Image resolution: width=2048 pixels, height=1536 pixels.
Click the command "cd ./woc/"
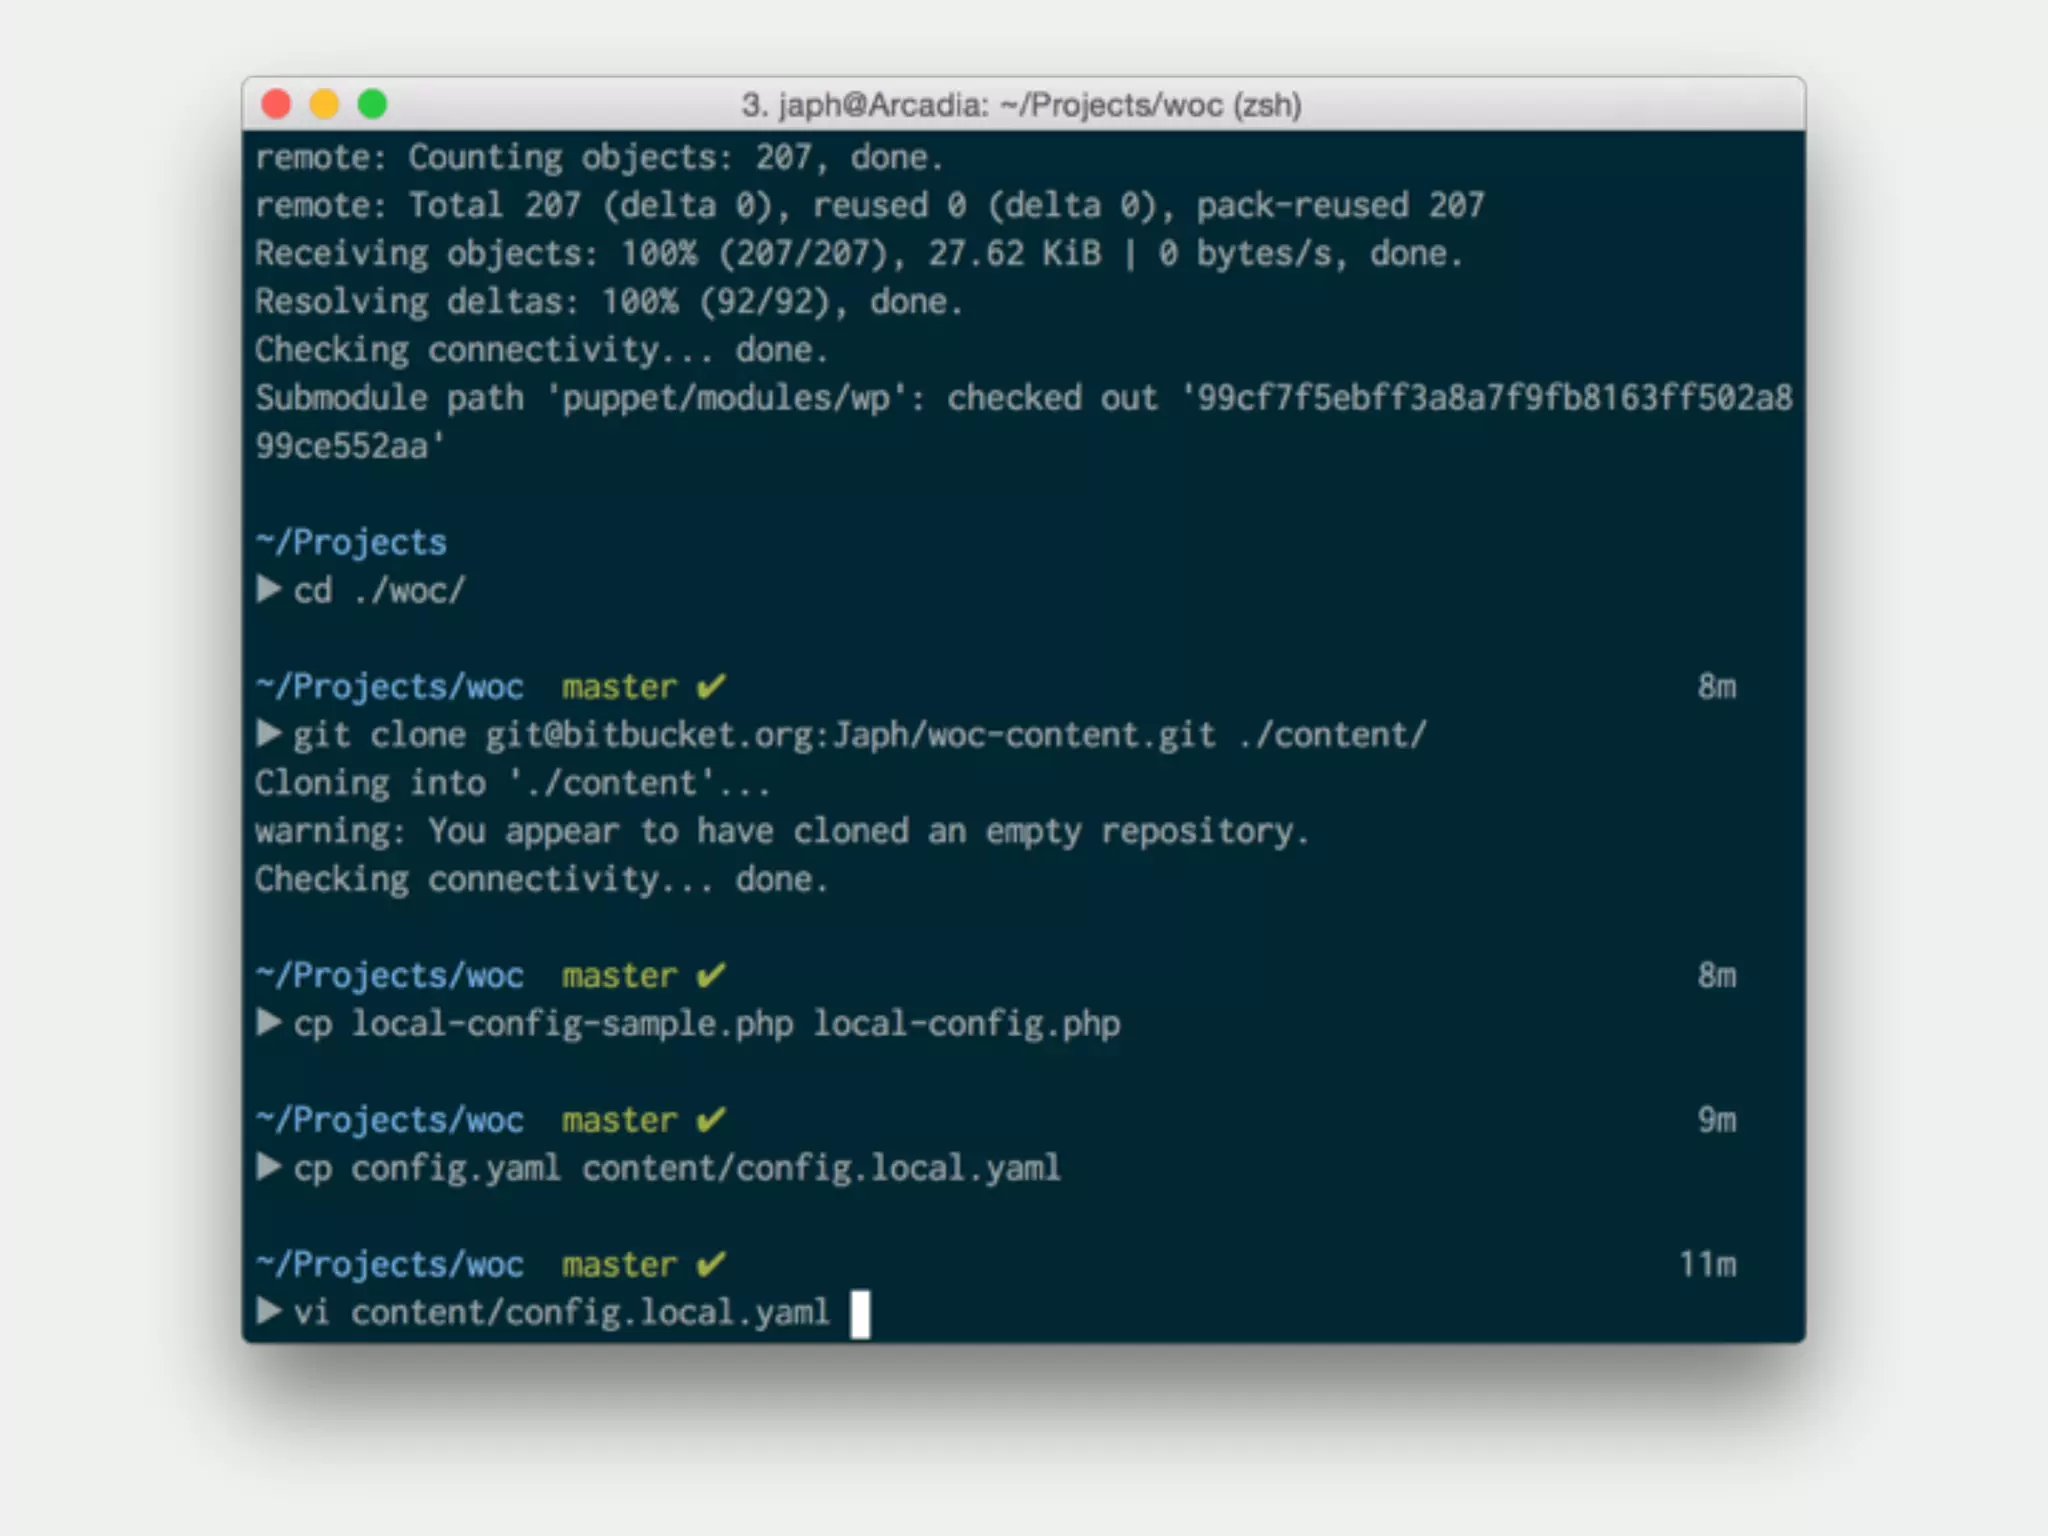tap(379, 590)
